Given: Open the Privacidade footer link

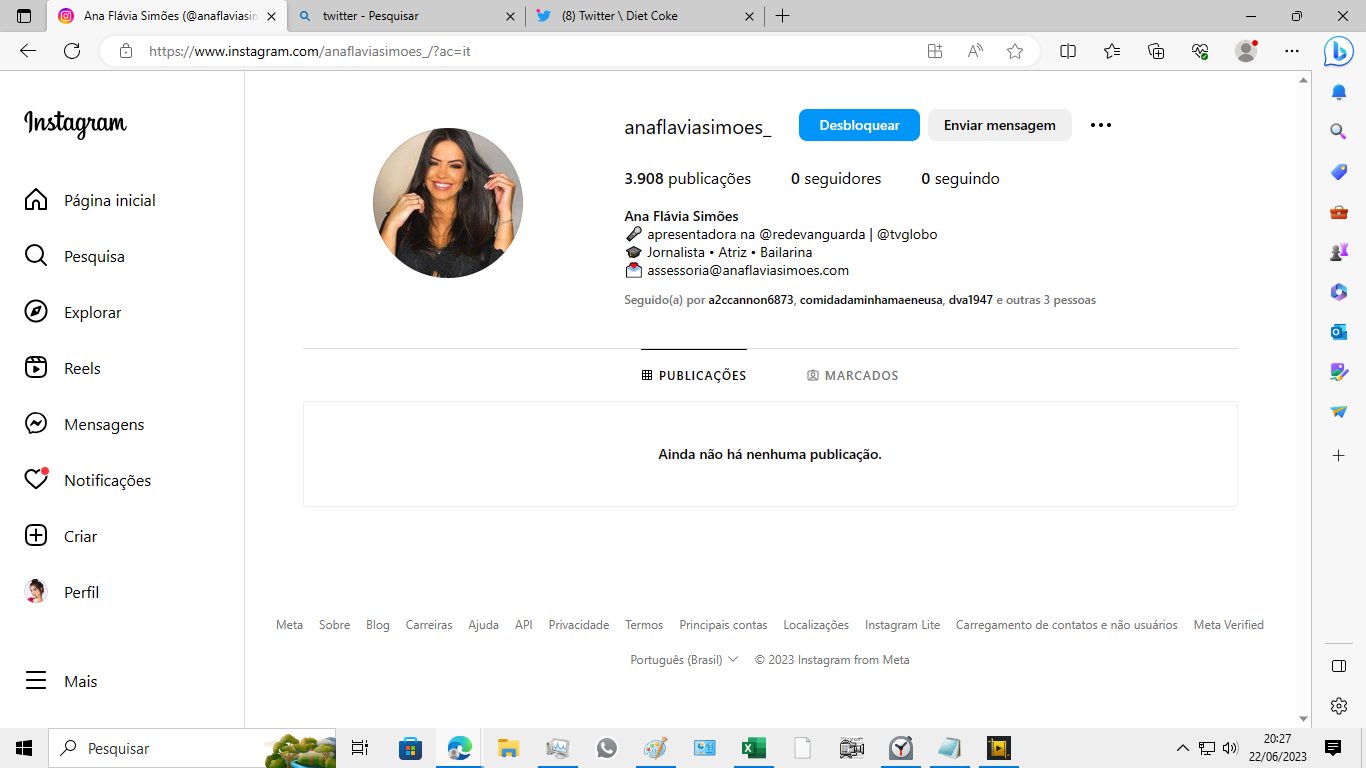Looking at the screenshot, I should coord(578,625).
